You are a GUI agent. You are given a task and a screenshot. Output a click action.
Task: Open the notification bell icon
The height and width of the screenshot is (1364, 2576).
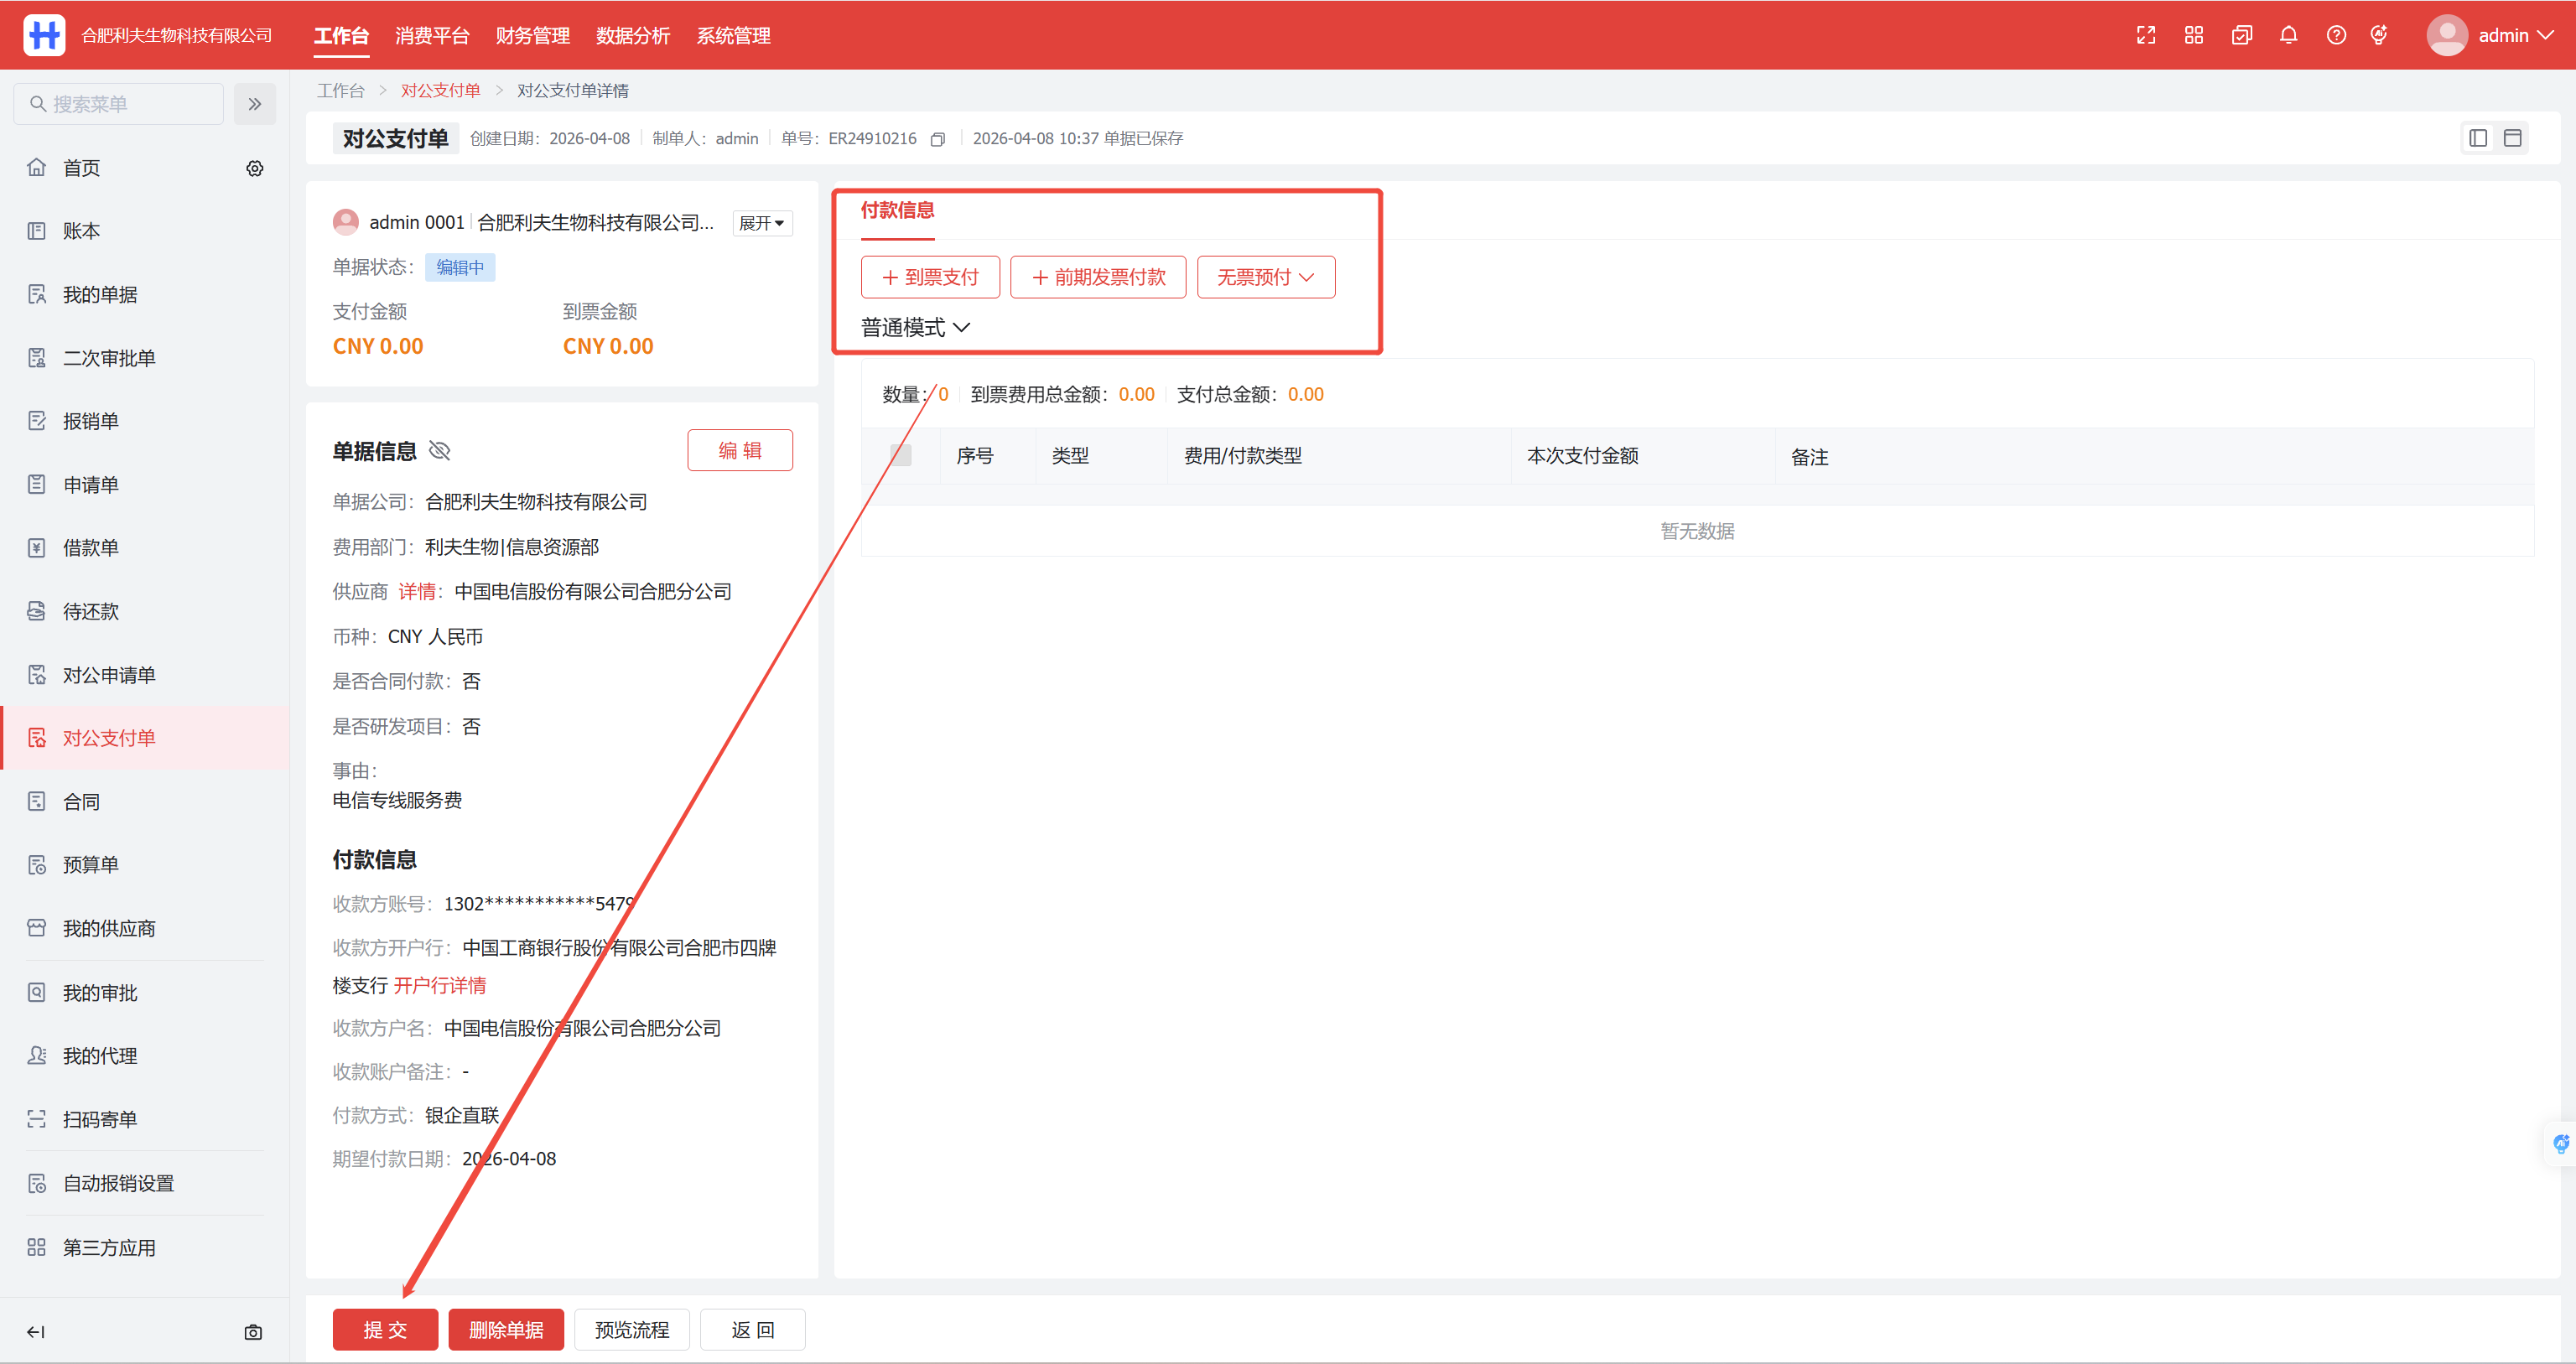pyautogui.click(x=2288, y=35)
